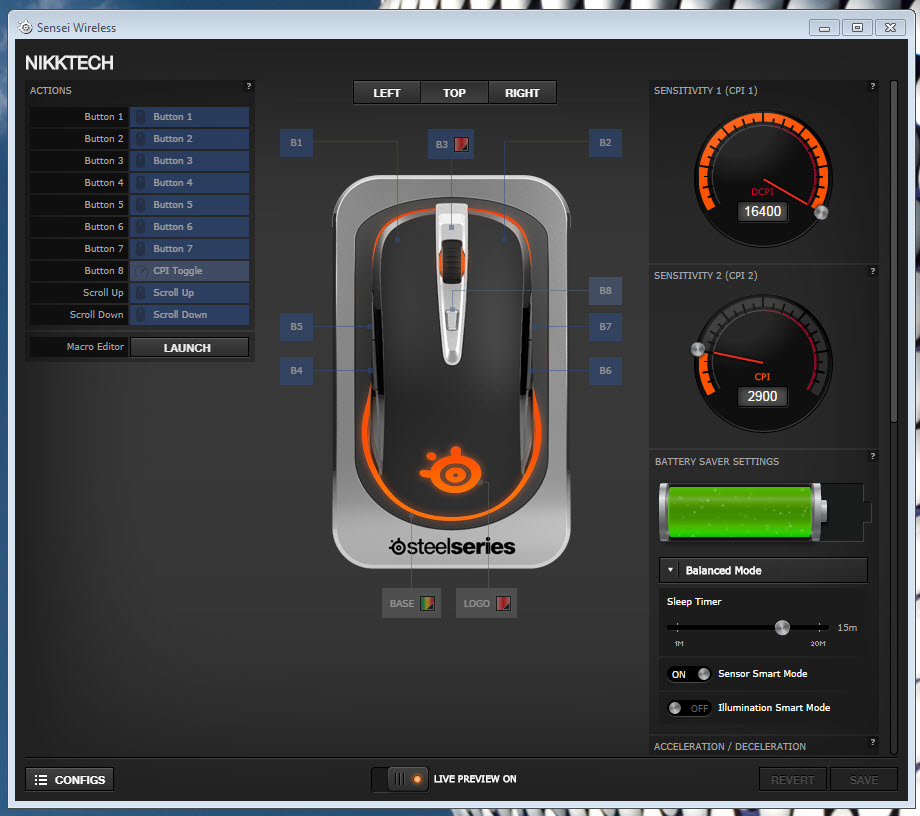Select the B1 button marker

296,143
